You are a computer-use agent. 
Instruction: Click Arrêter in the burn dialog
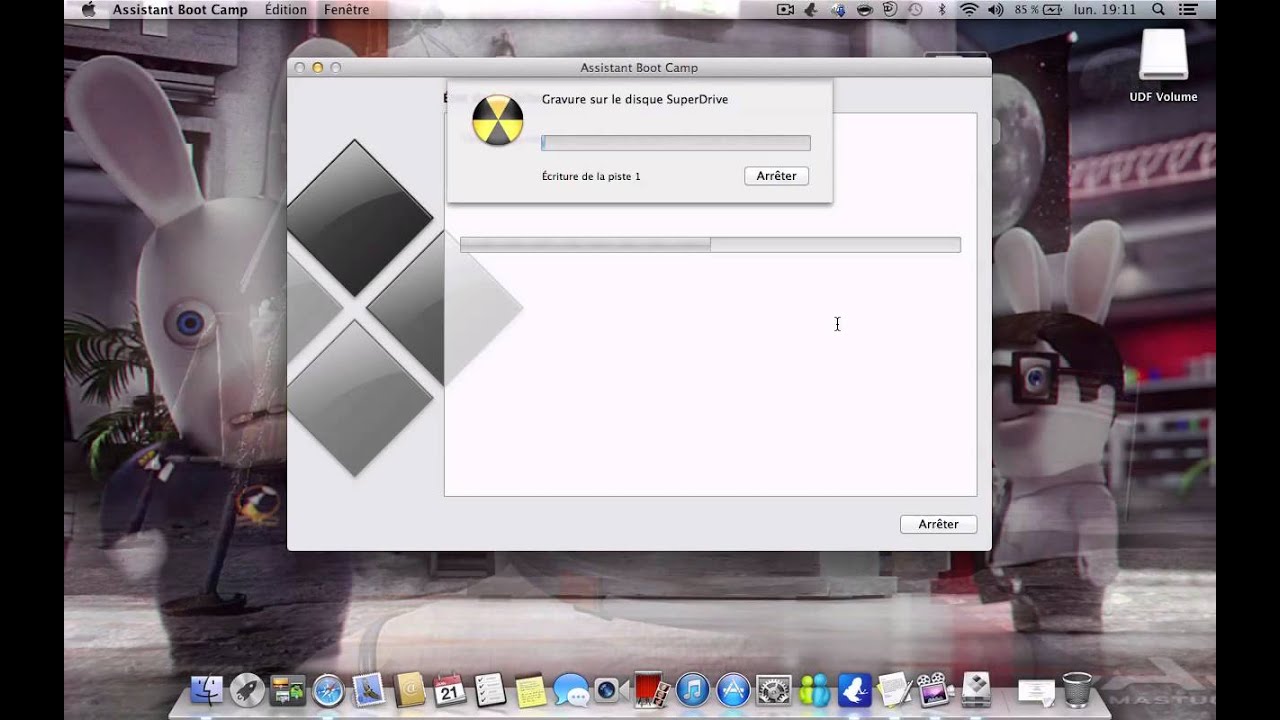776,176
